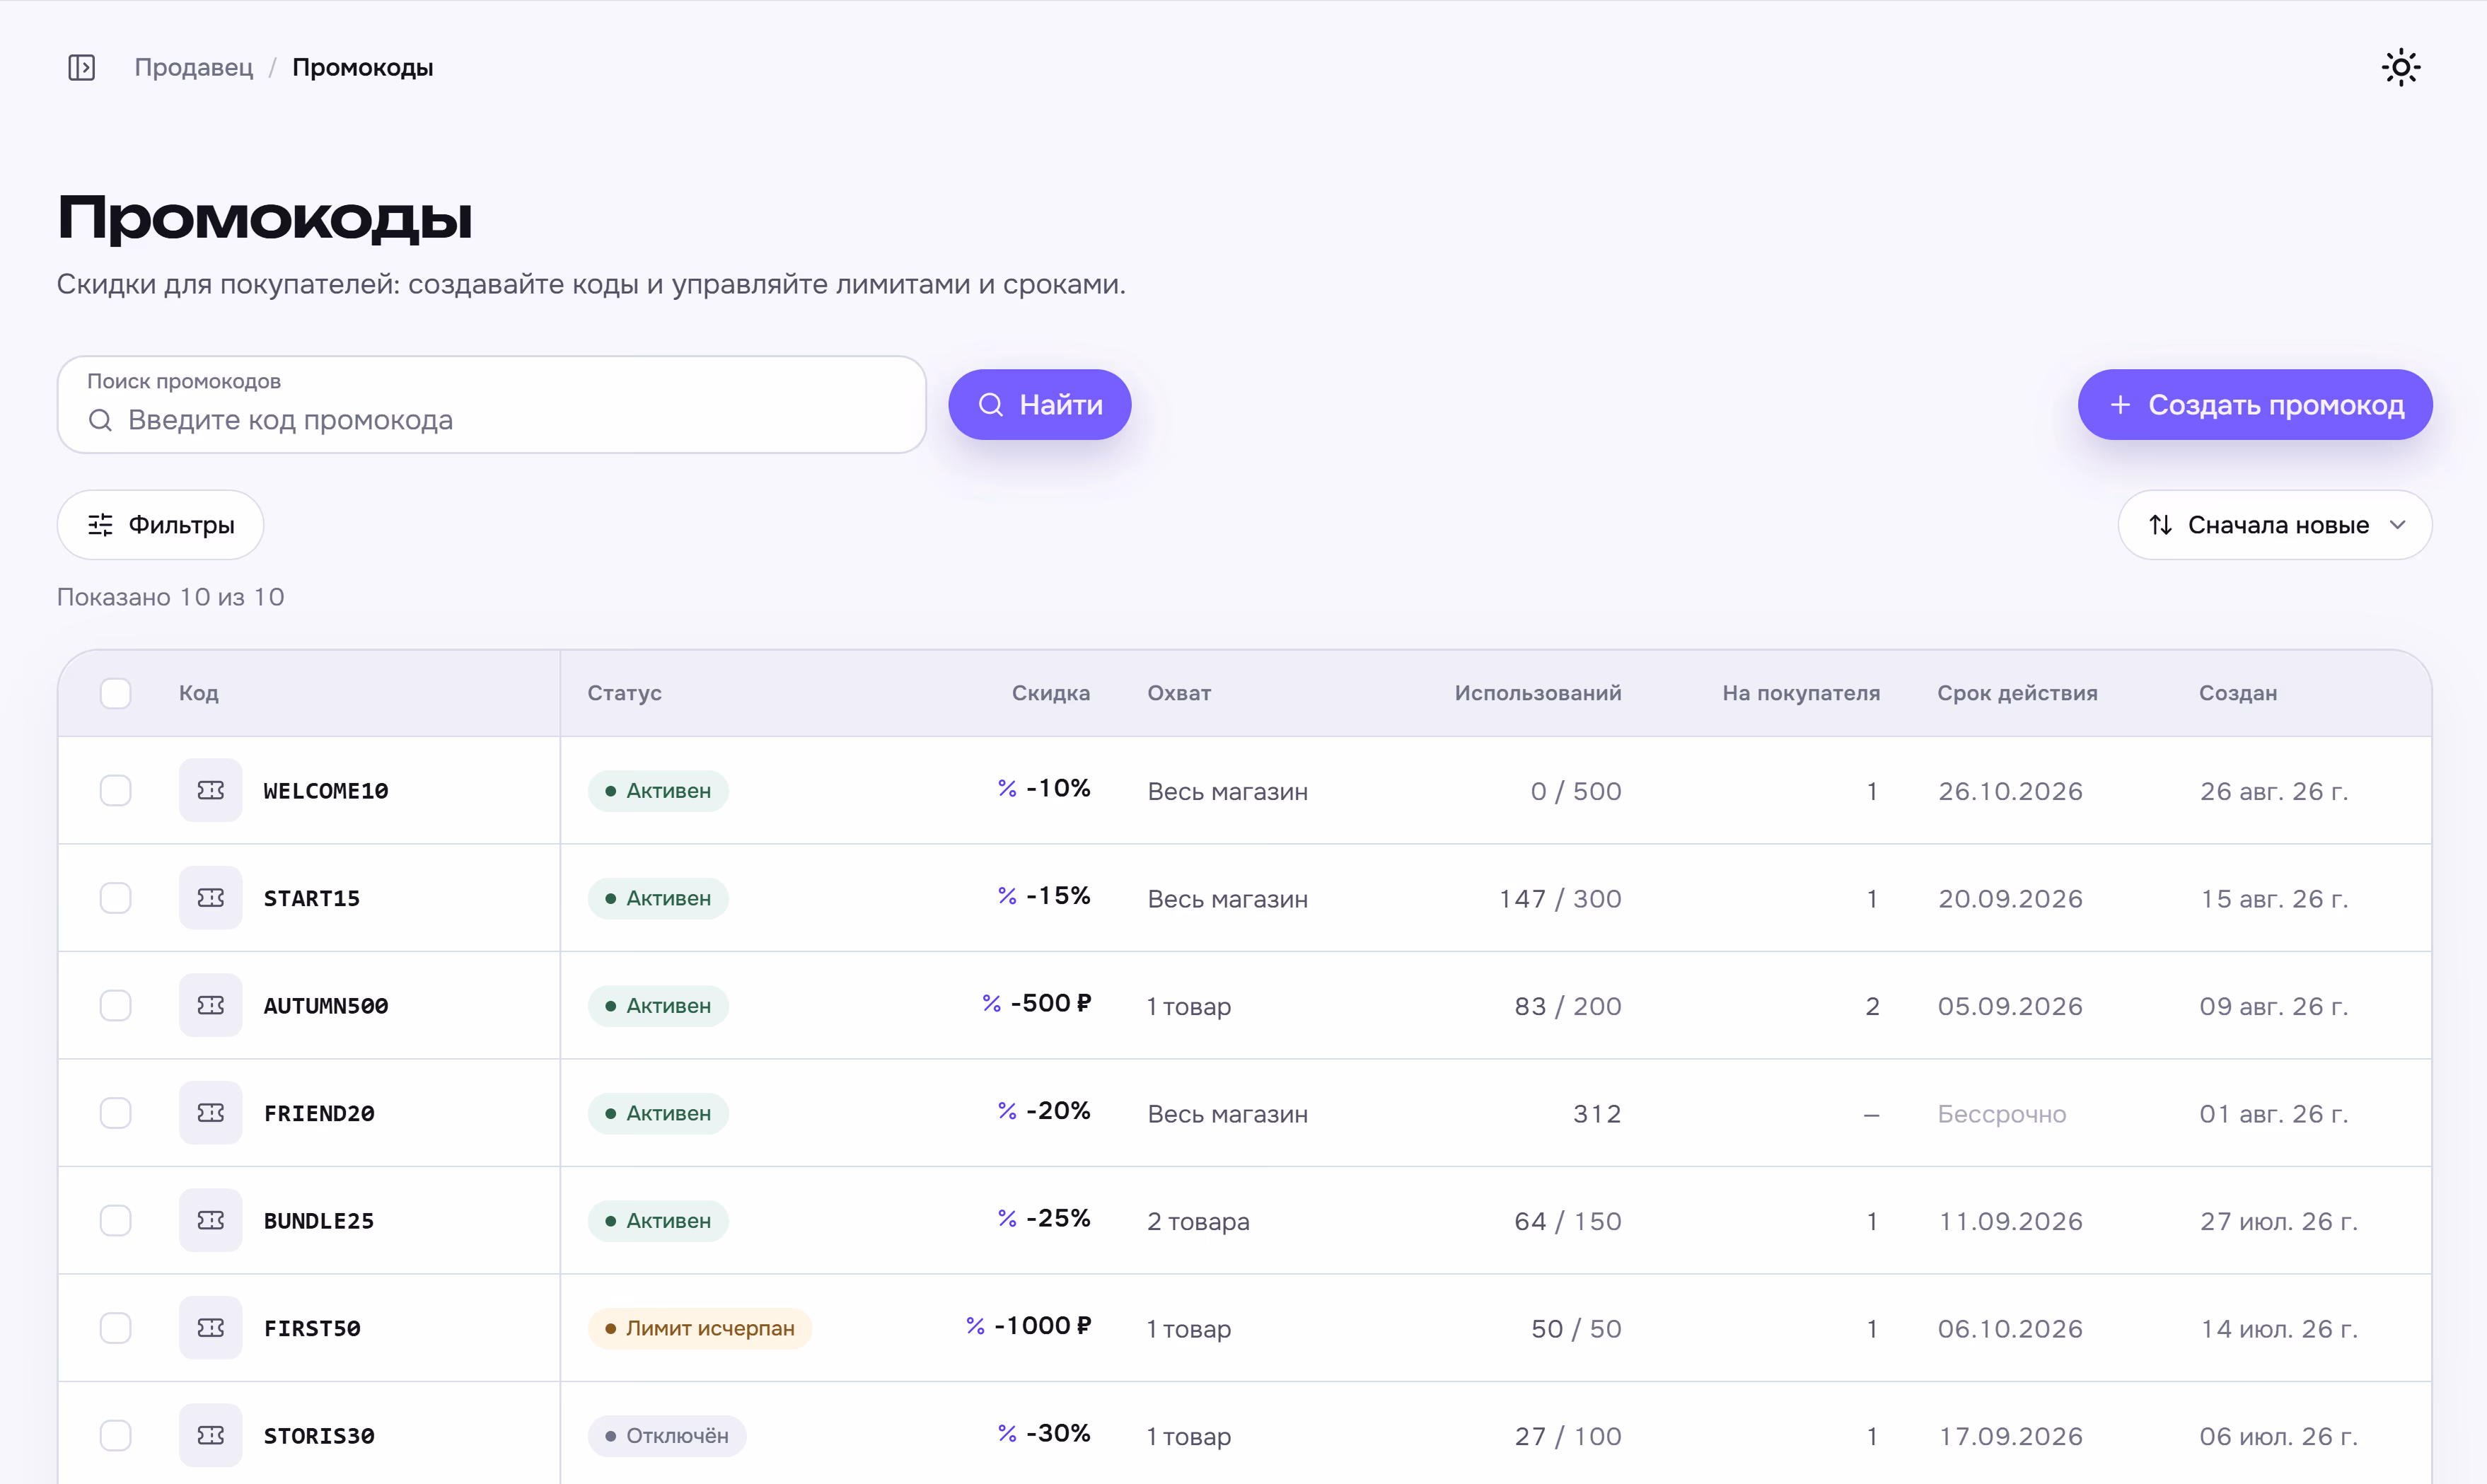Go to the 'Продавец' breadcrumb

tap(194, 67)
